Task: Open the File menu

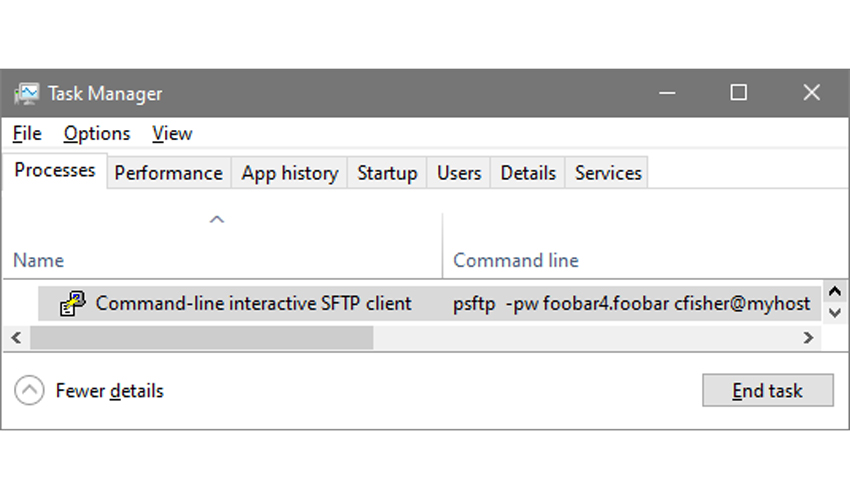Action: click(27, 133)
